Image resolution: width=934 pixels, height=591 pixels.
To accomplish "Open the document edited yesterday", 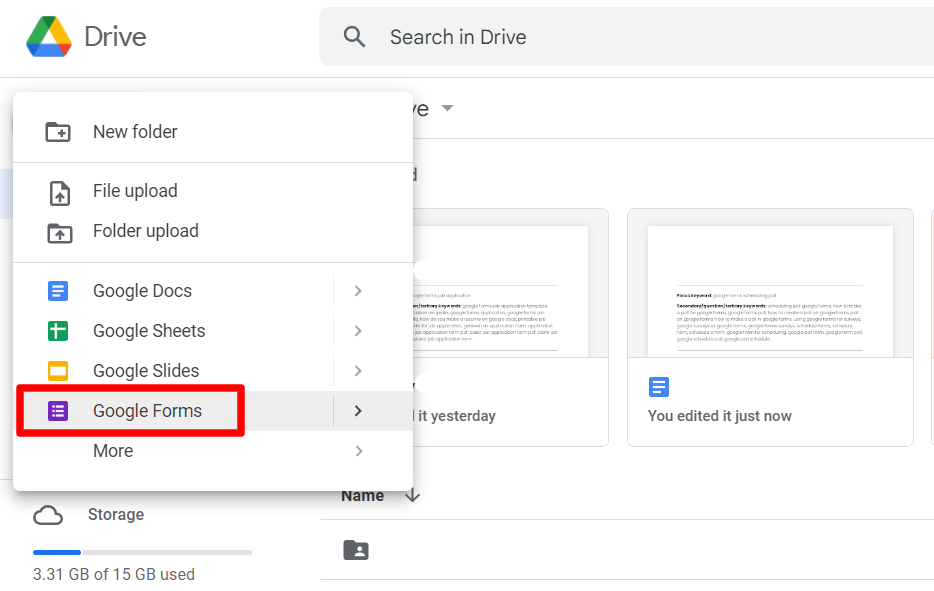I will click(510, 327).
